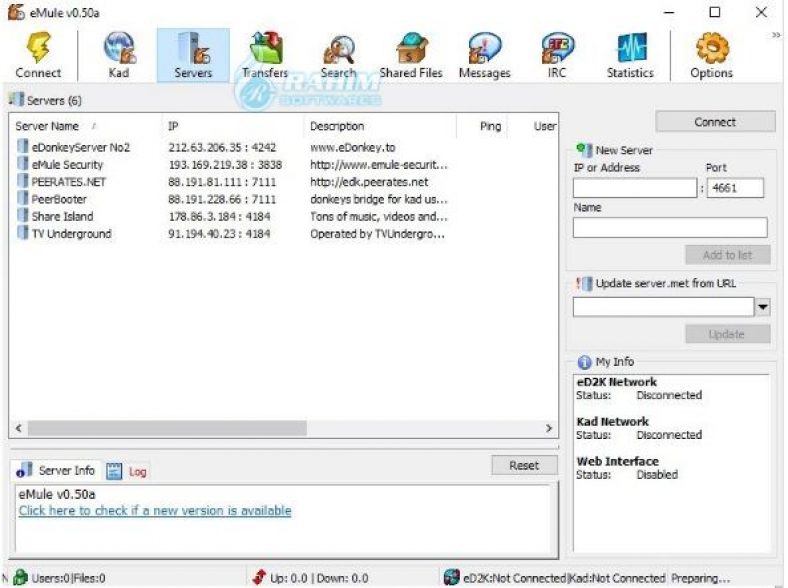Focus the Port field showing 4661
The height and width of the screenshot is (588, 788).
pos(735,188)
